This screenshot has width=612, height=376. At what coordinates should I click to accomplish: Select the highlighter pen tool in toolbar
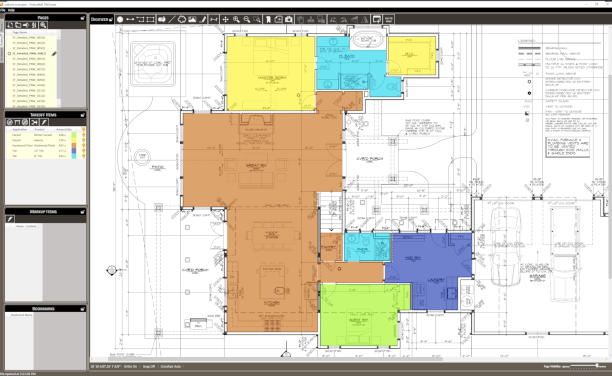(203, 19)
